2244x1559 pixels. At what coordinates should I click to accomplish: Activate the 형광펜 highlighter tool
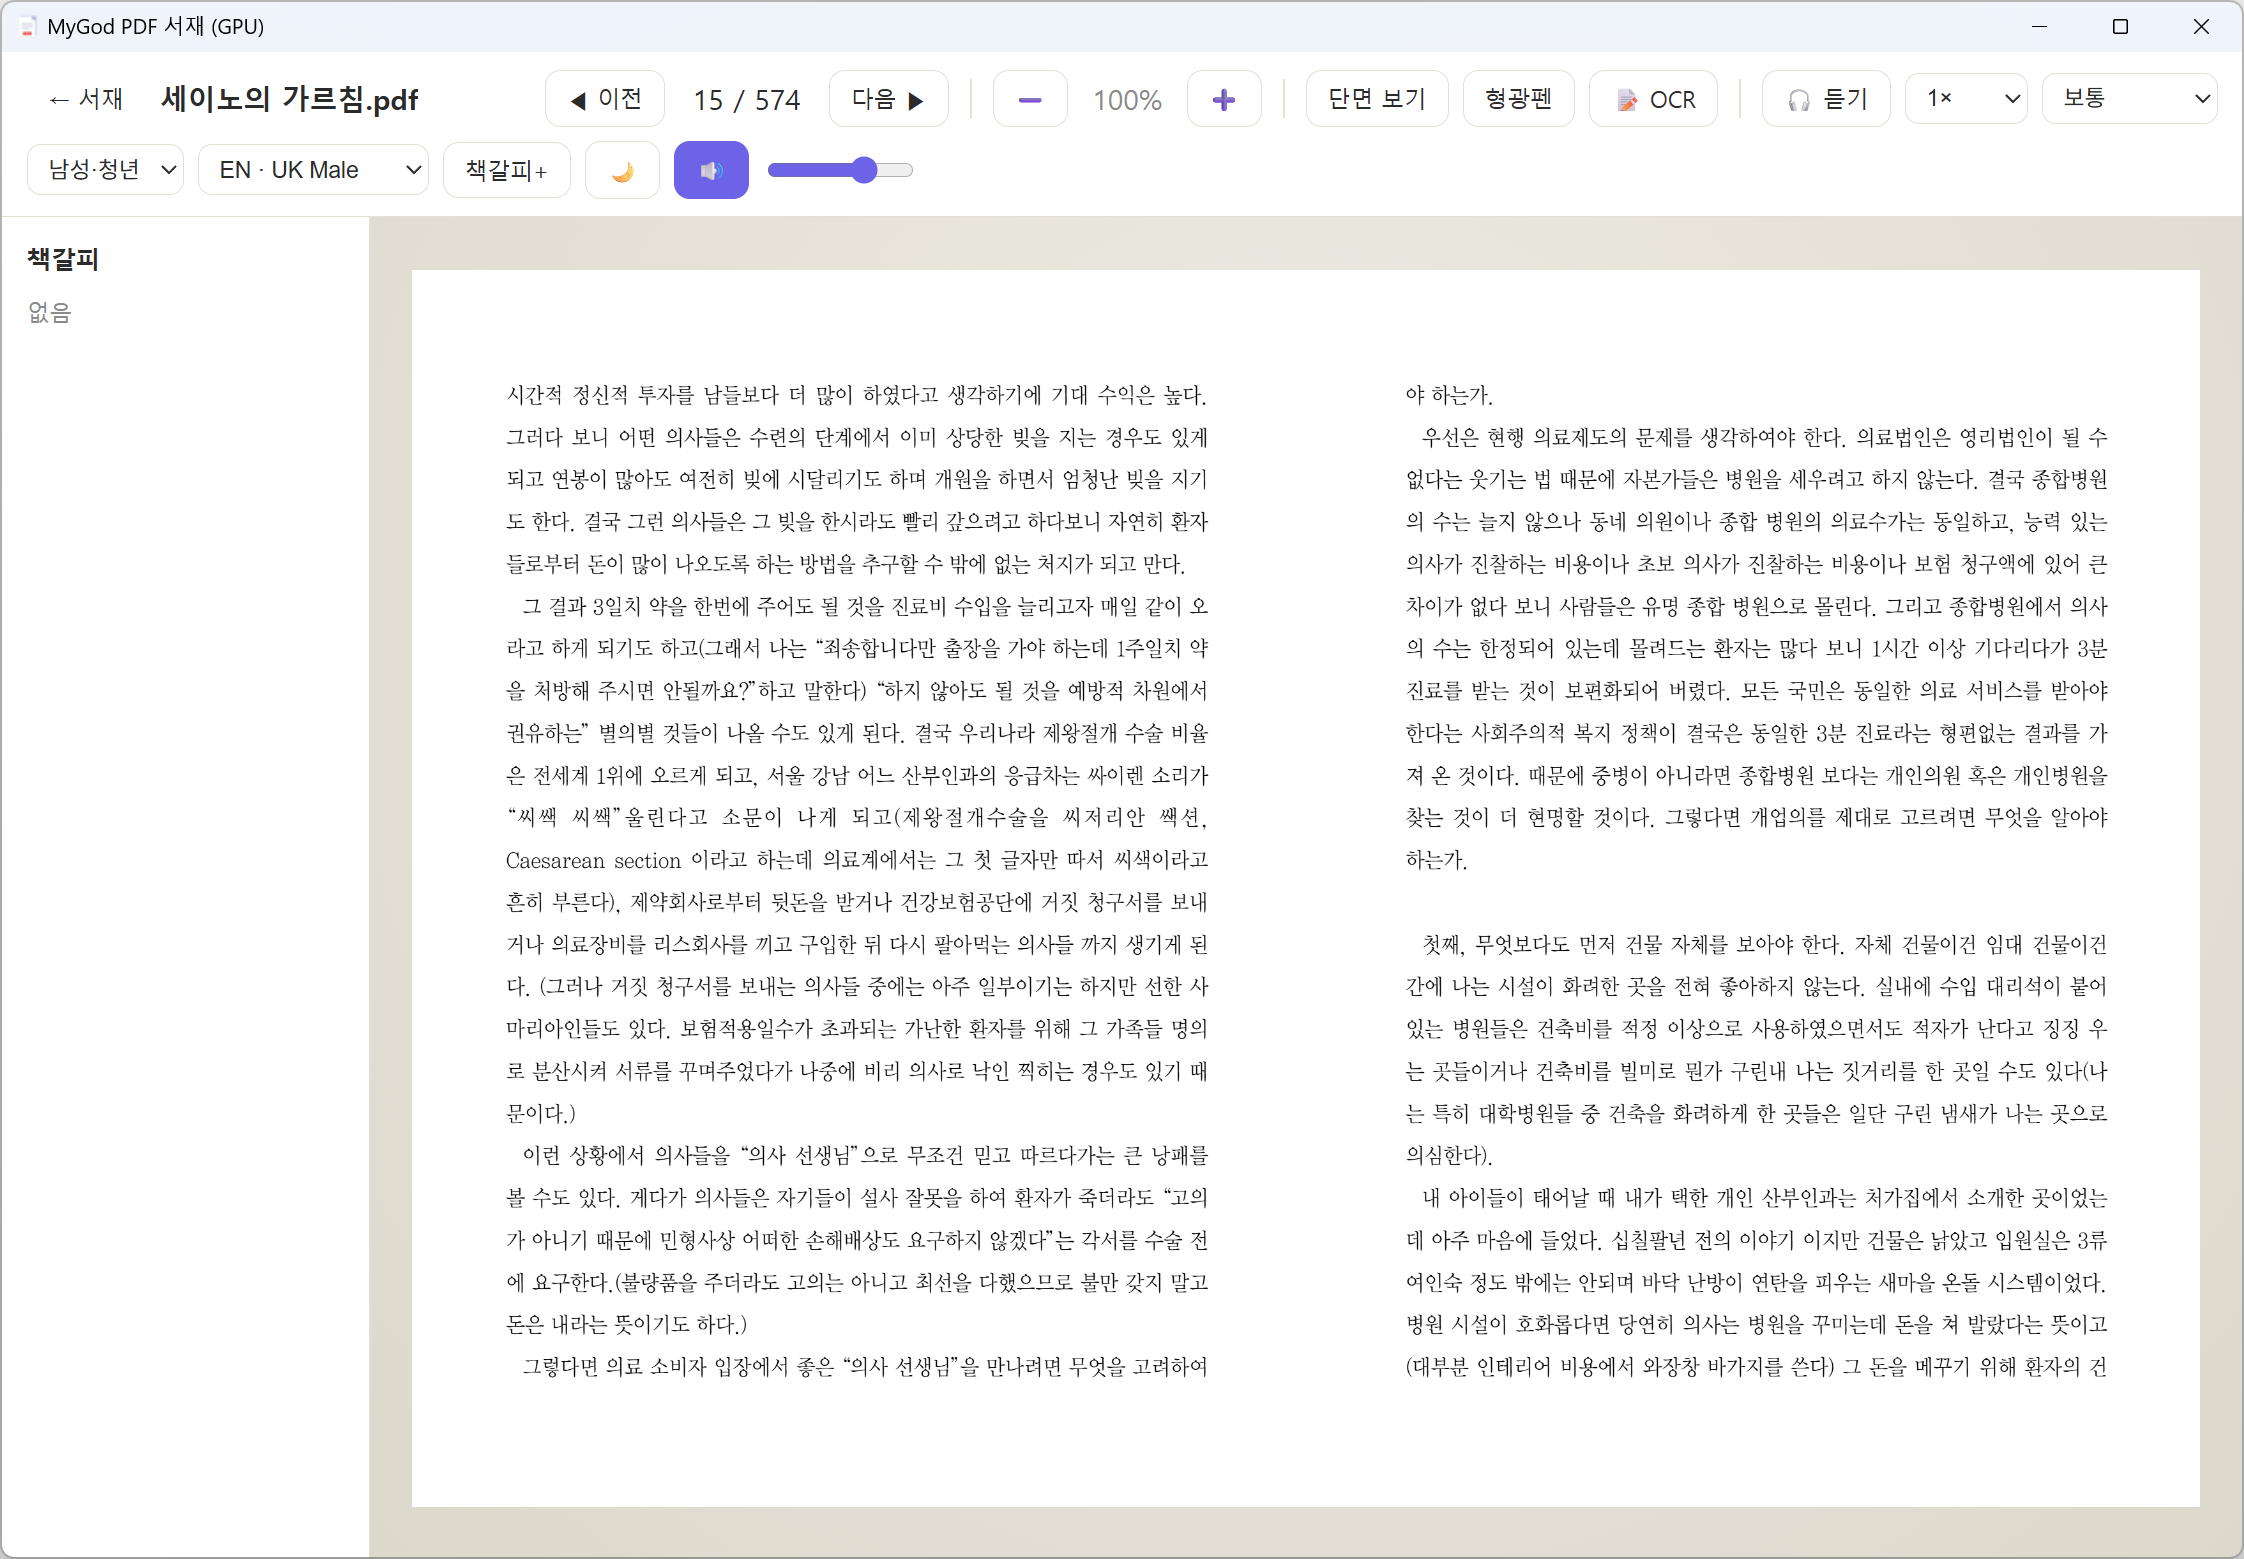pyautogui.click(x=1518, y=99)
